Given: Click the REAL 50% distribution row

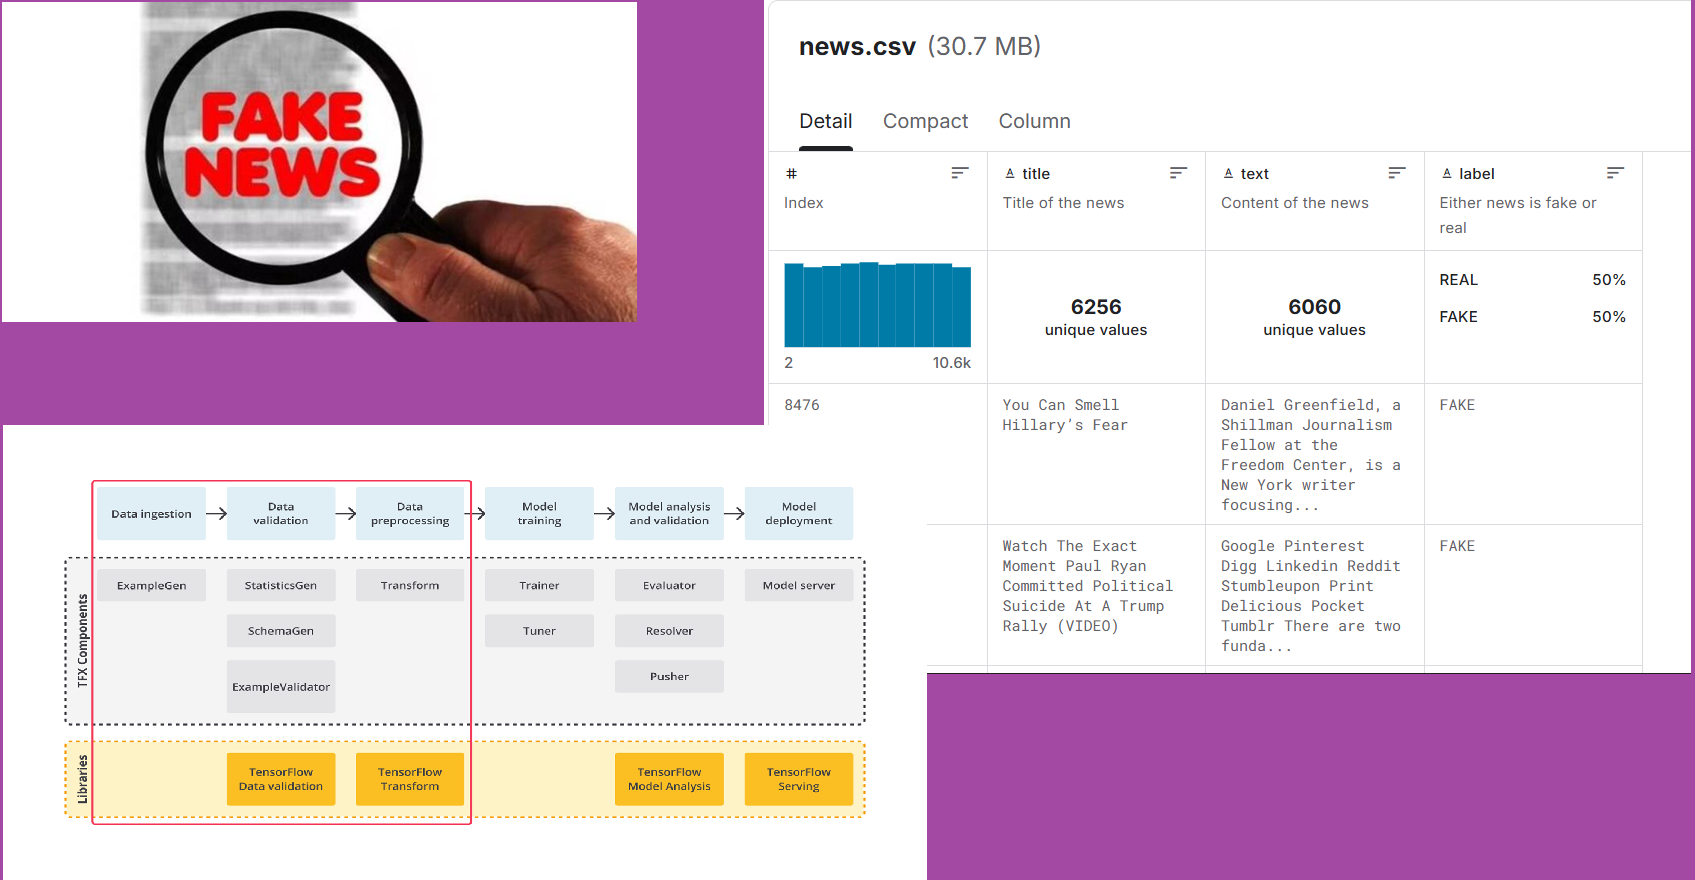Looking at the screenshot, I should pyautogui.click(x=1532, y=280).
